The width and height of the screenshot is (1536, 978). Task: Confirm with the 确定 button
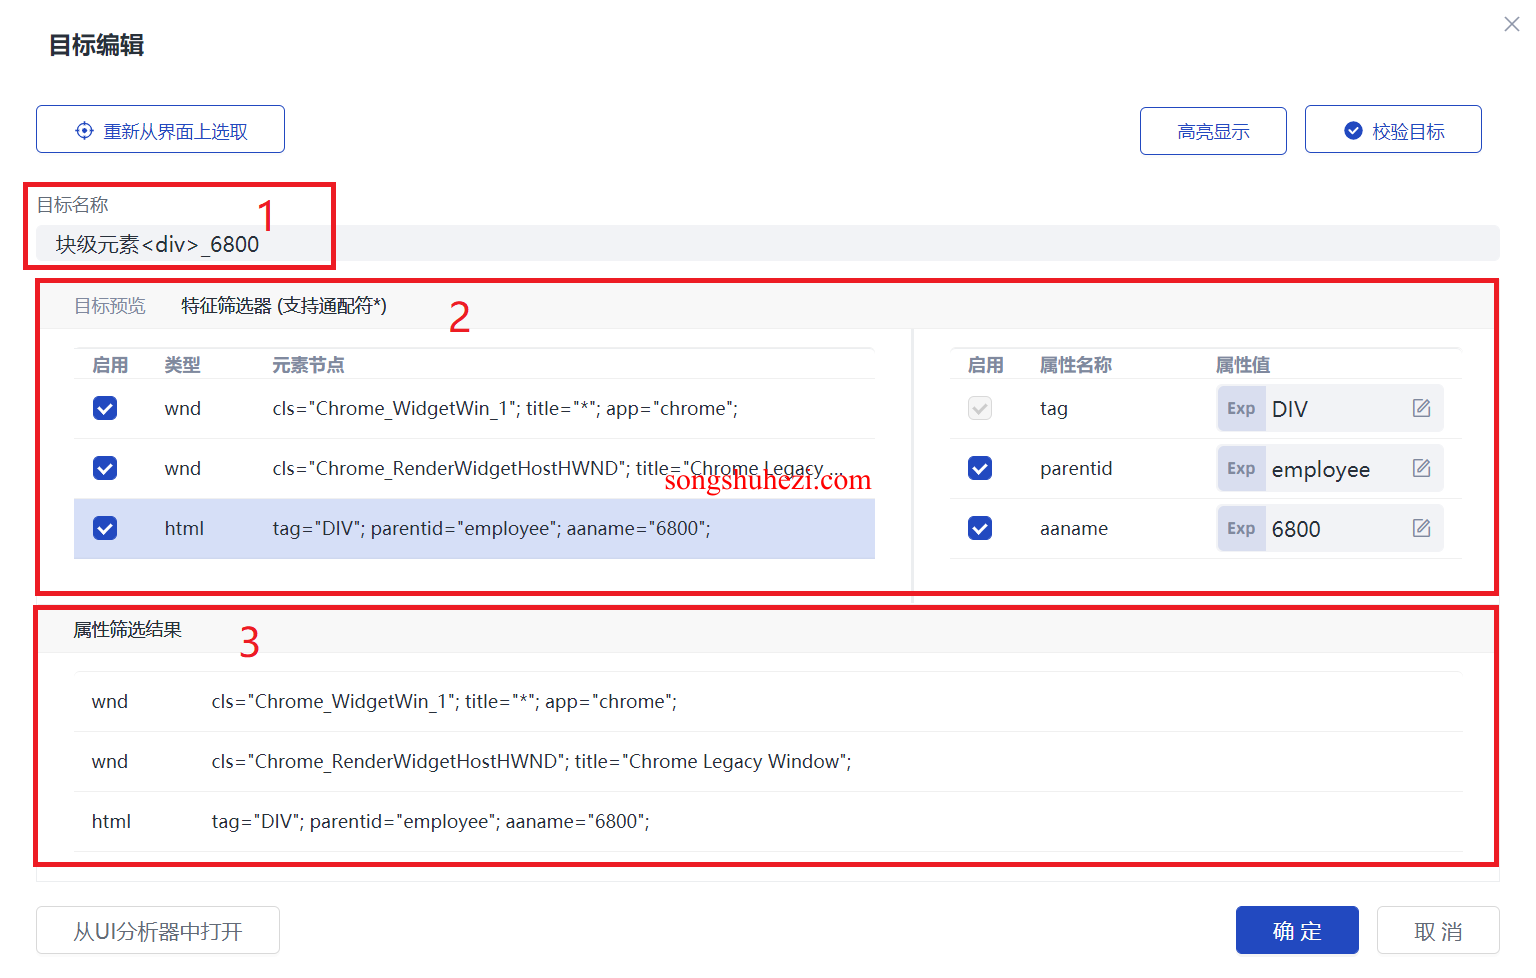[x=1297, y=930]
